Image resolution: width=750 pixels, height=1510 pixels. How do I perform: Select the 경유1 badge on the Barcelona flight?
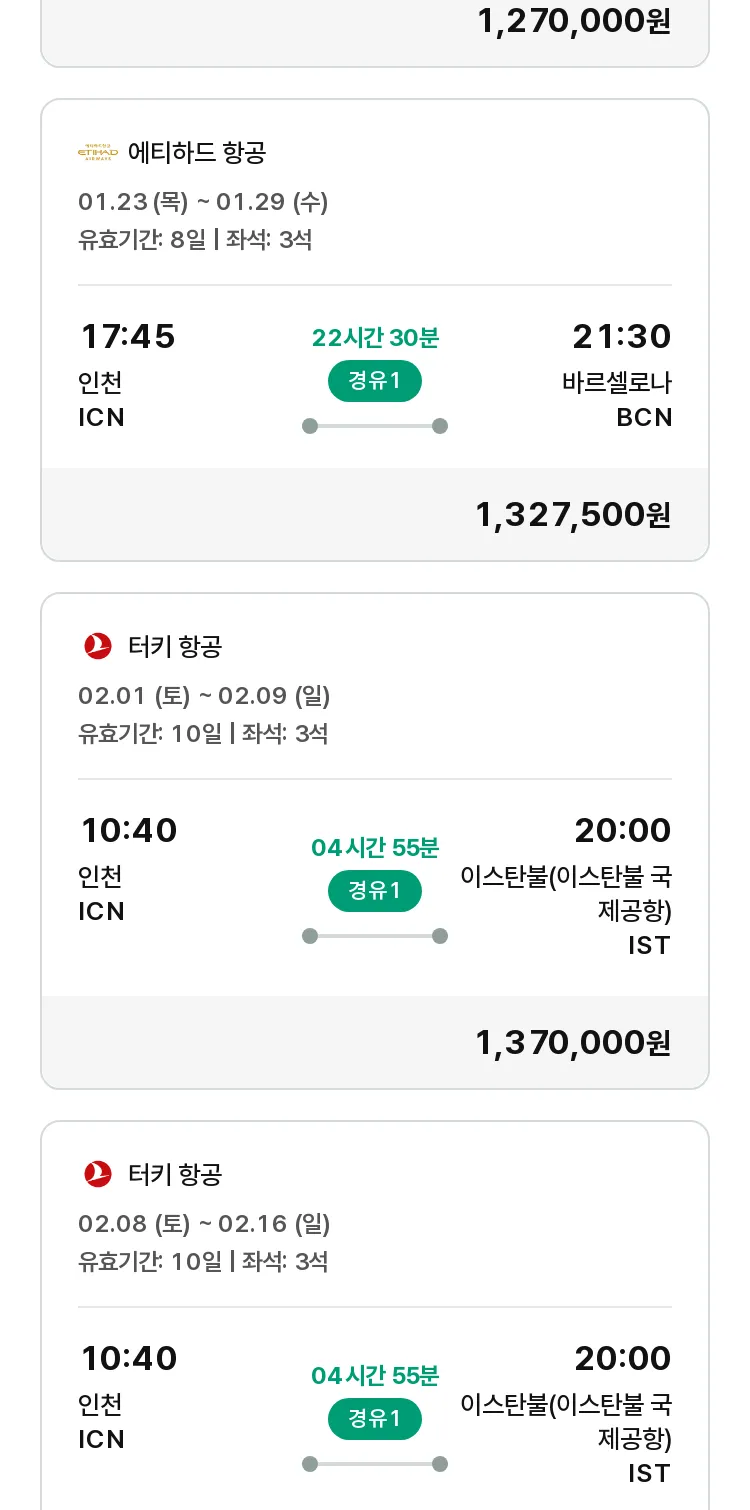pos(375,381)
